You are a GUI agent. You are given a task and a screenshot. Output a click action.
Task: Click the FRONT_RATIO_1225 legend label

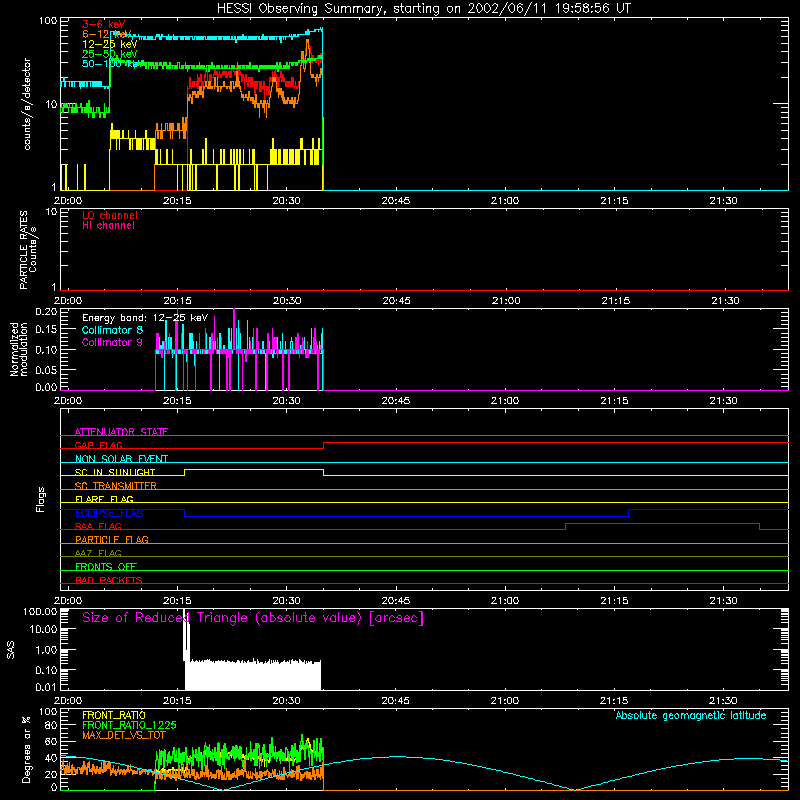coord(129,725)
